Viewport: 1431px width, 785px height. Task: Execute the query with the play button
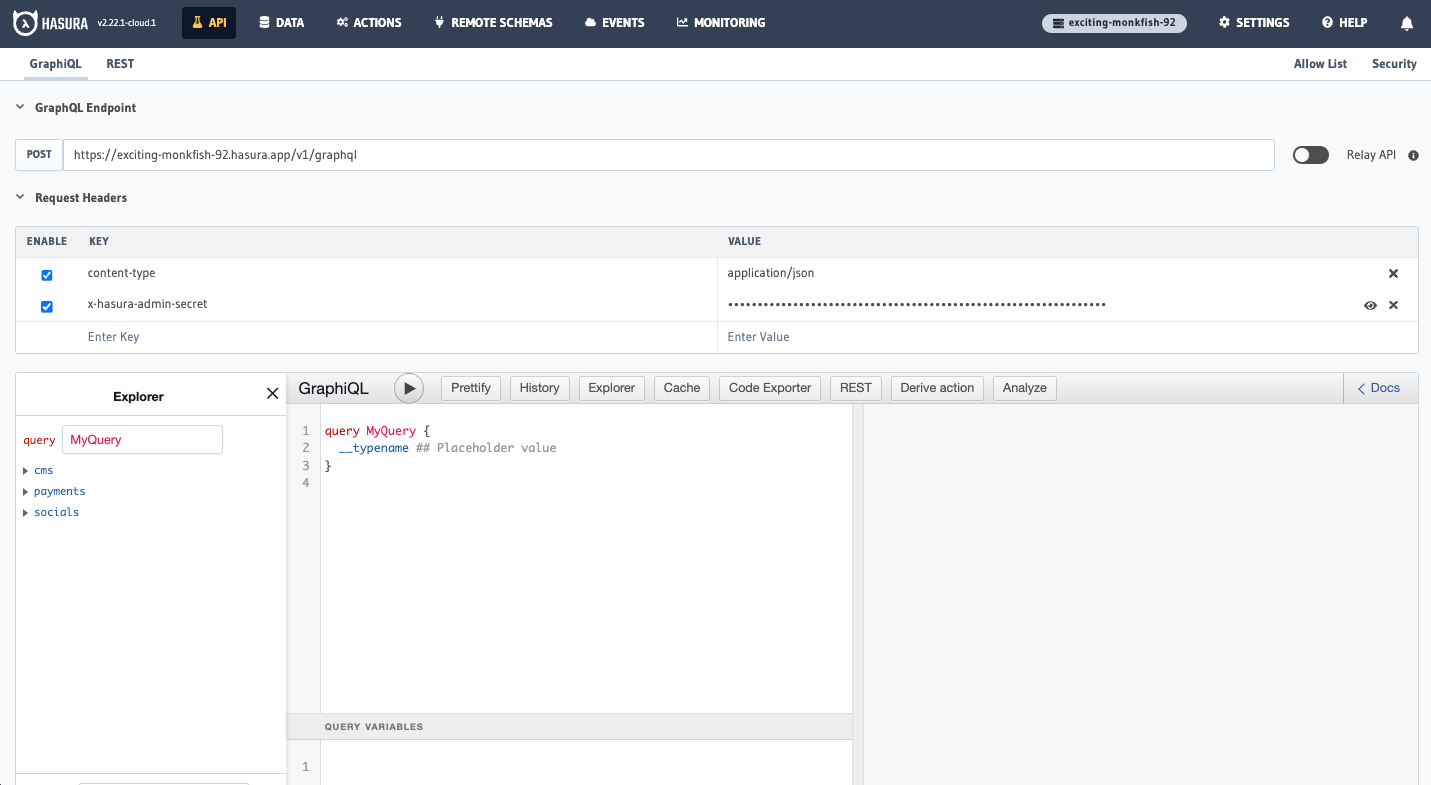pos(409,388)
